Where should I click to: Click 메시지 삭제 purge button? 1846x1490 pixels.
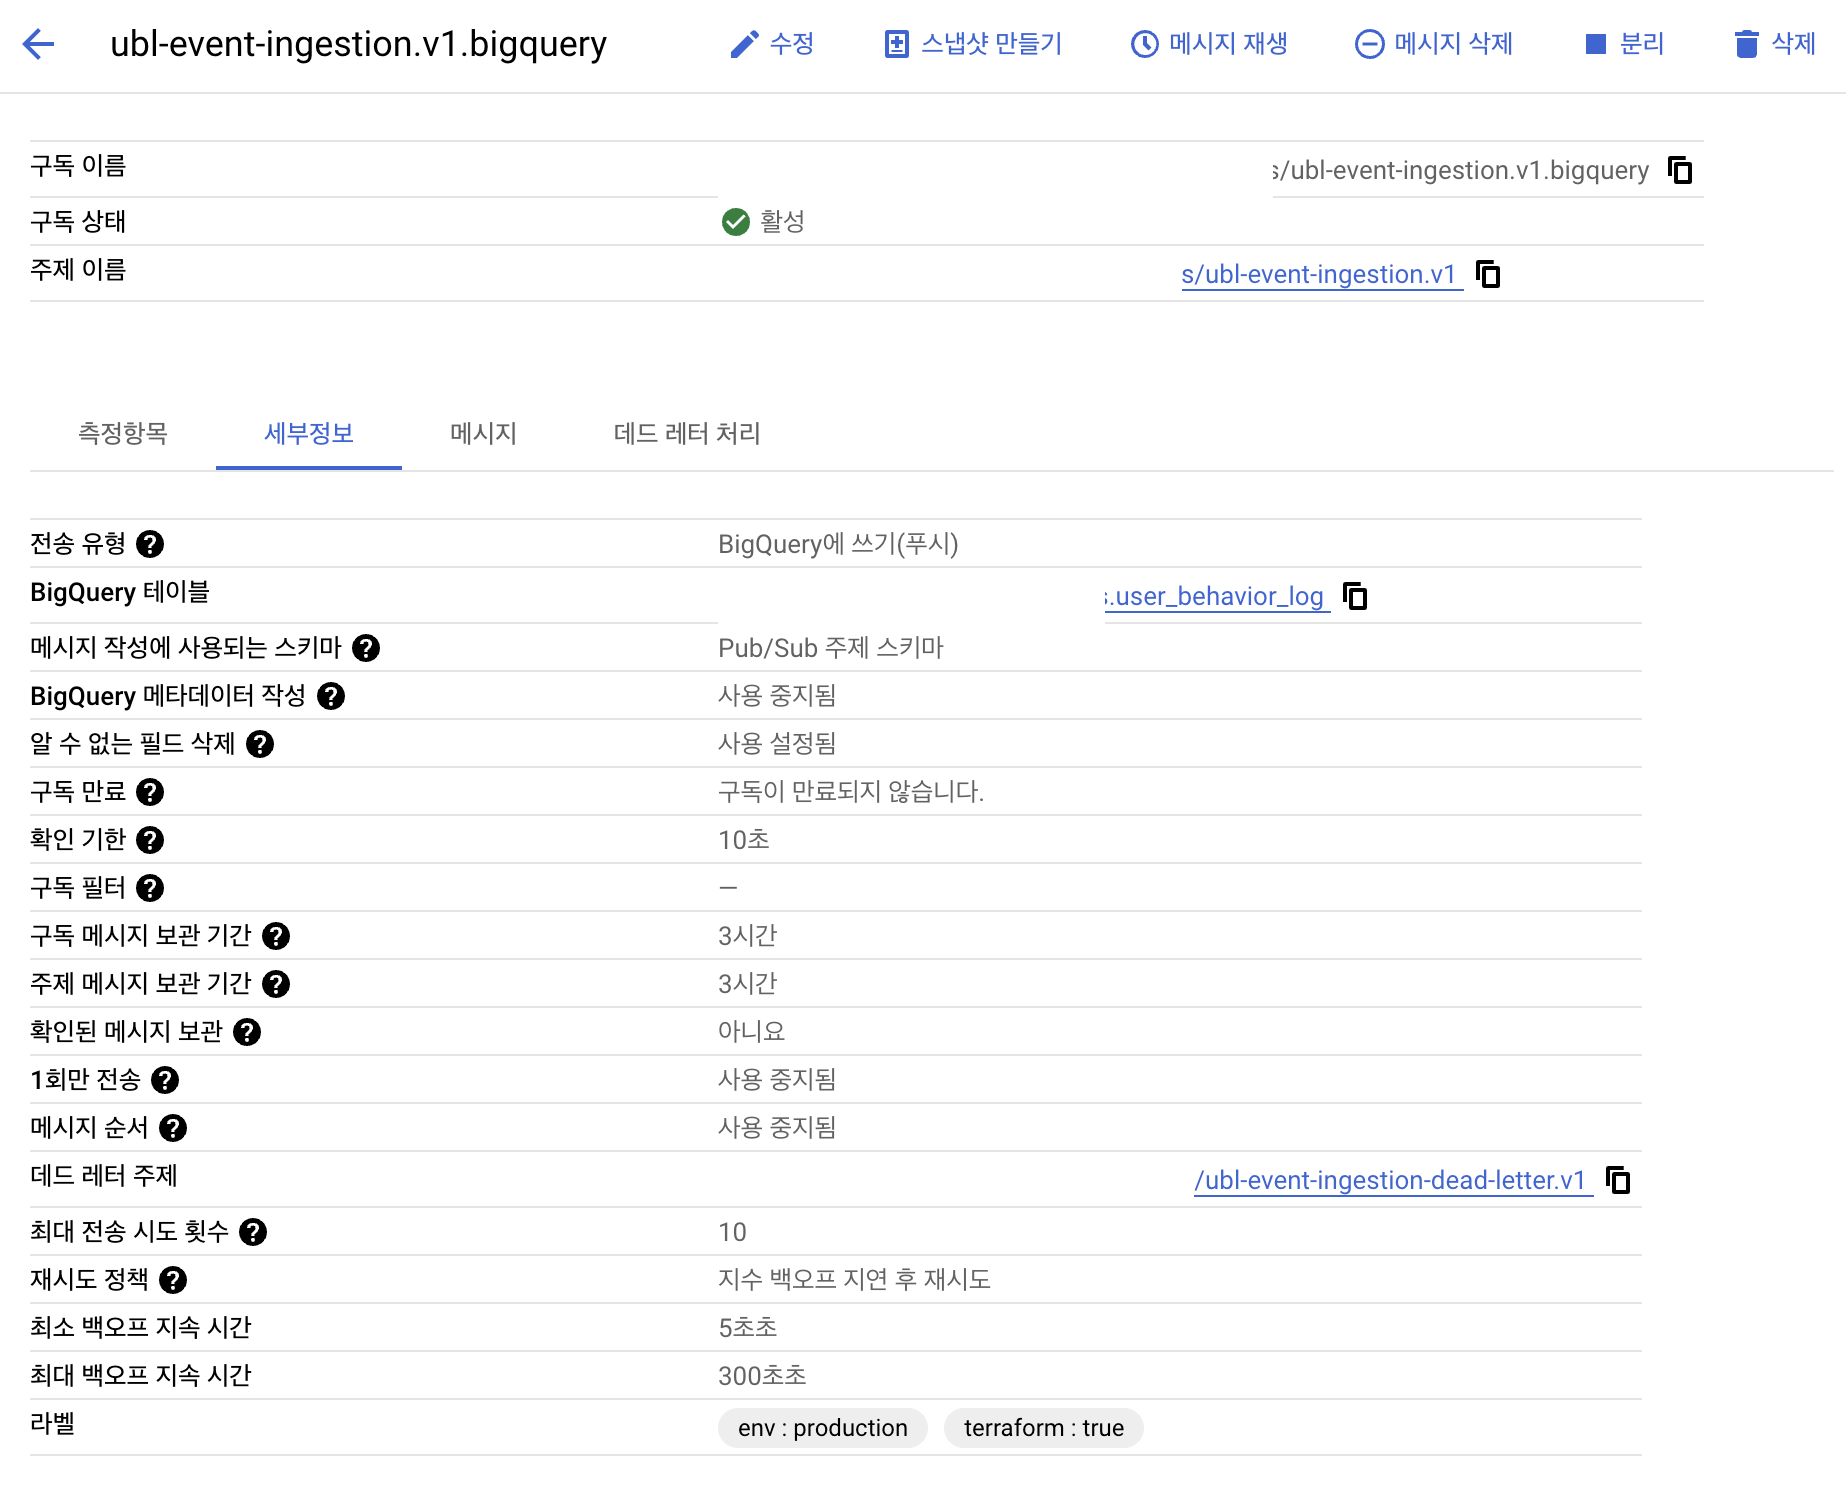pos(1433,44)
